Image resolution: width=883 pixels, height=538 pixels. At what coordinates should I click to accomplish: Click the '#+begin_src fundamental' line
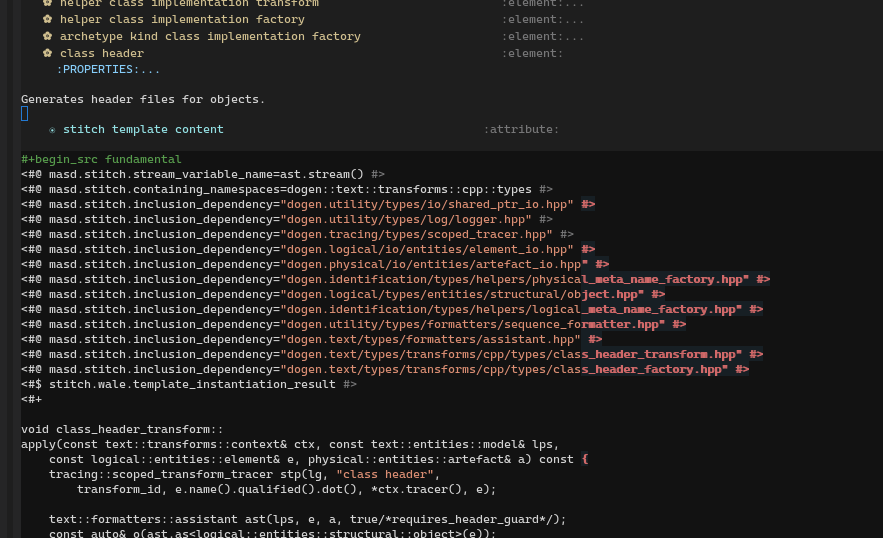coord(101,159)
